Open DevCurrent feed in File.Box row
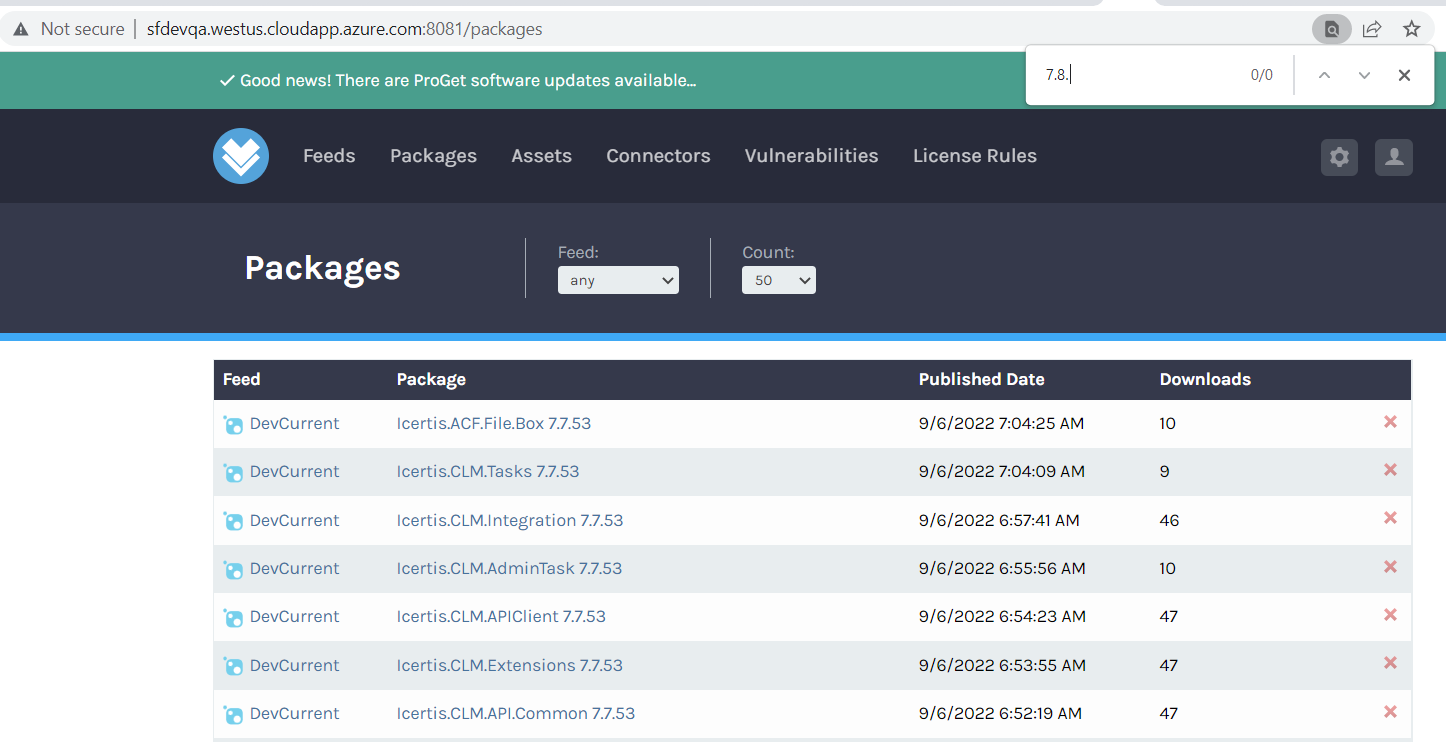Viewport: 1446px width, 742px height. tap(294, 423)
